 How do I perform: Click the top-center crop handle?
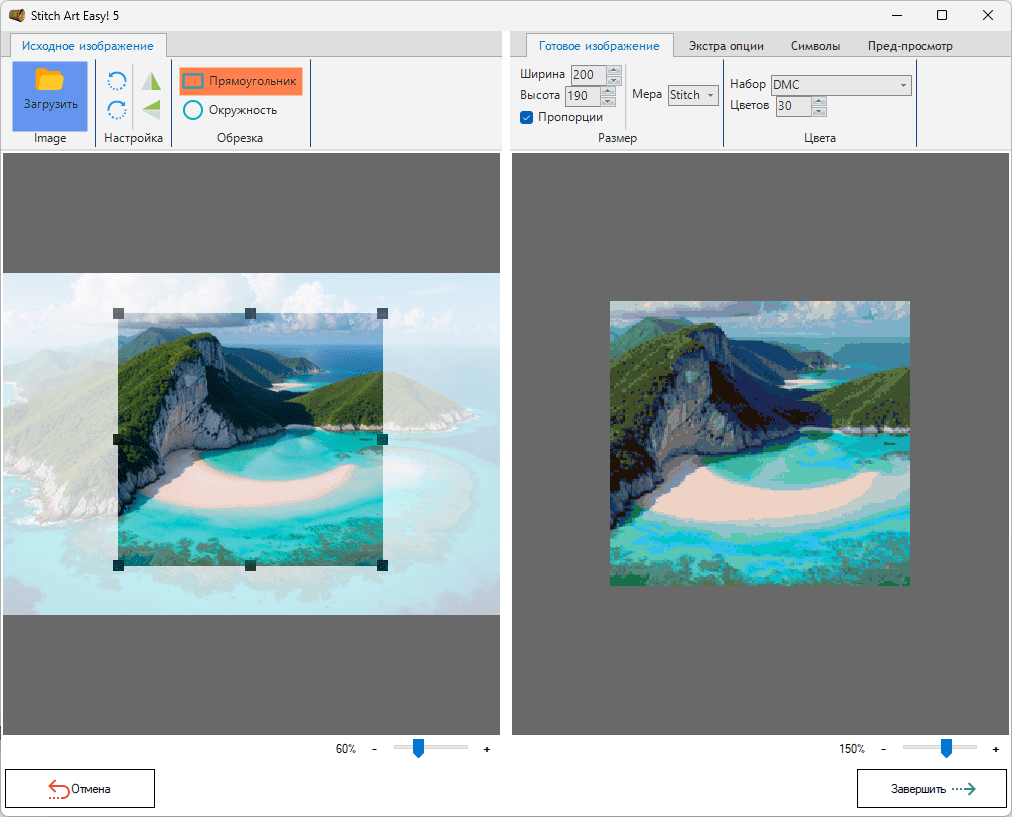pyautogui.click(x=250, y=314)
